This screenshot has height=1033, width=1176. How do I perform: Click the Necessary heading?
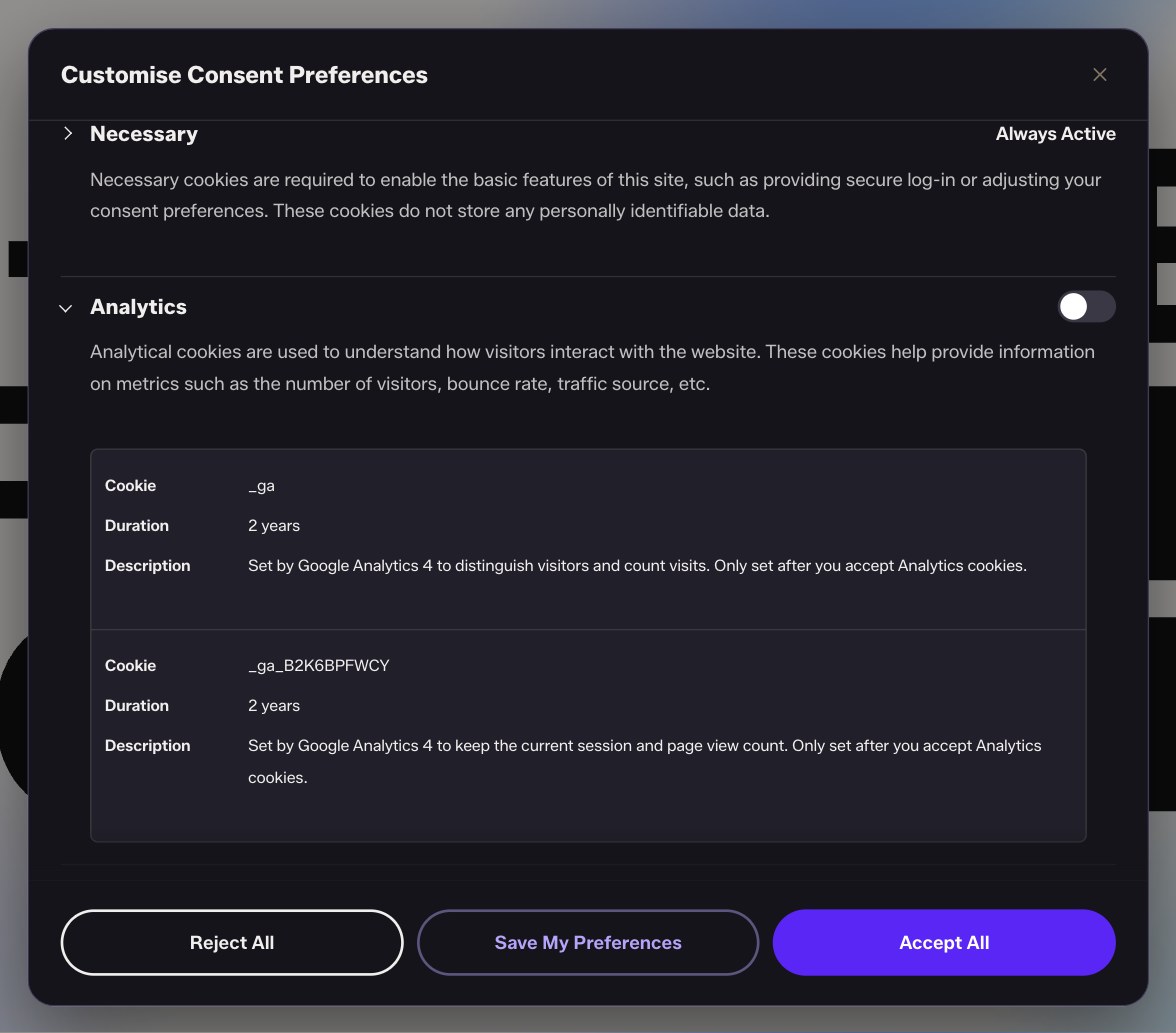click(x=144, y=134)
